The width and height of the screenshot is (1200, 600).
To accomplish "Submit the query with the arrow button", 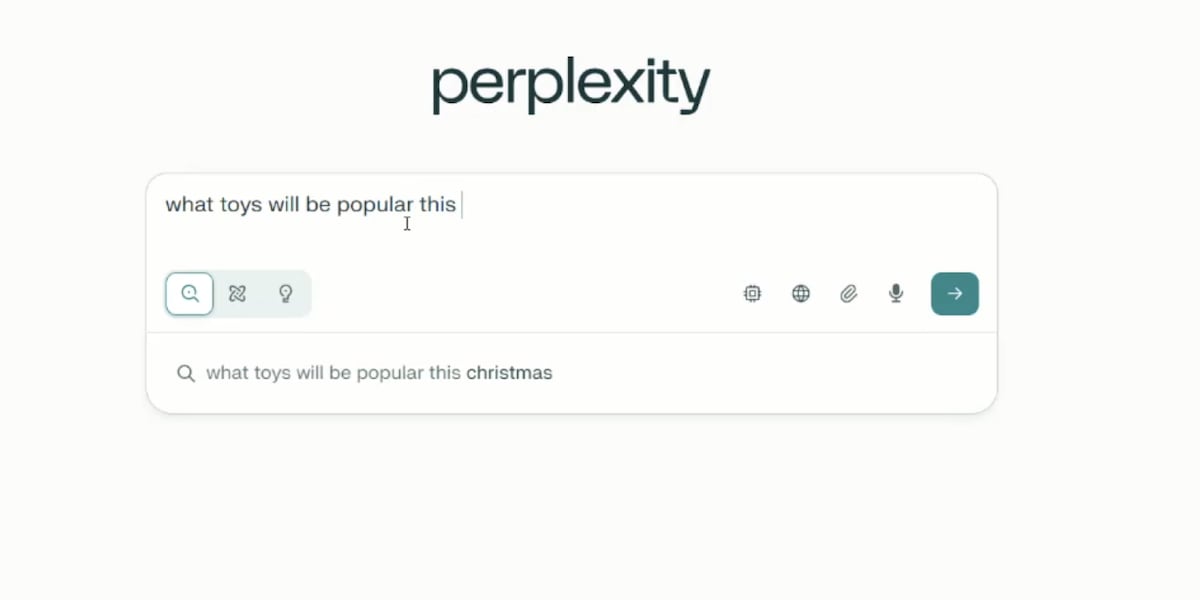I will pos(954,294).
